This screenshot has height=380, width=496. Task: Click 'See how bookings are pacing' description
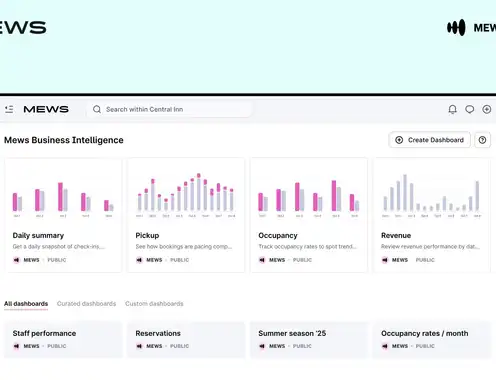[x=184, y=247]
